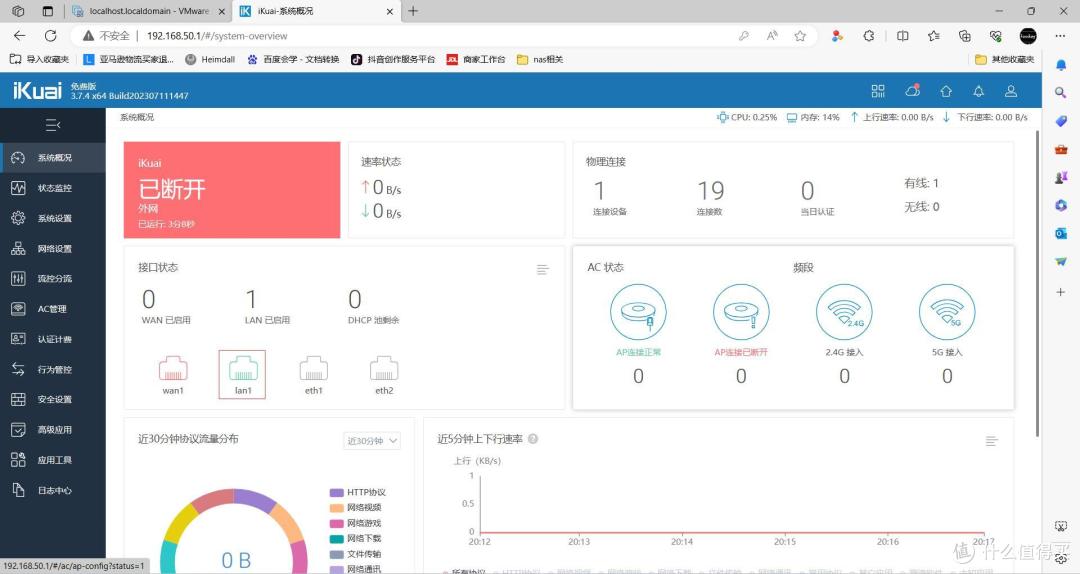Click the 连接数 count 19
Screen dimensions: 1080x574
(710, 190)
